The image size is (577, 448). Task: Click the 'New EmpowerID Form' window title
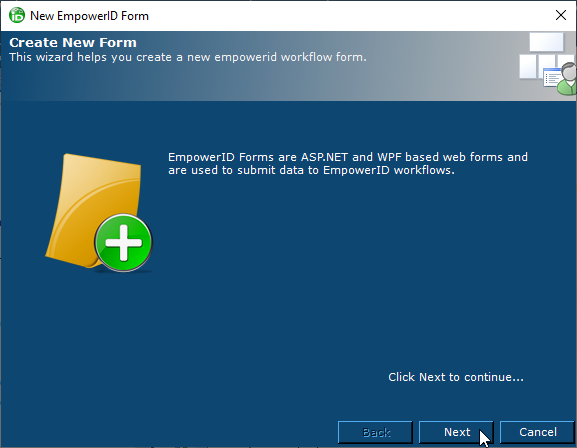(89, 16)
